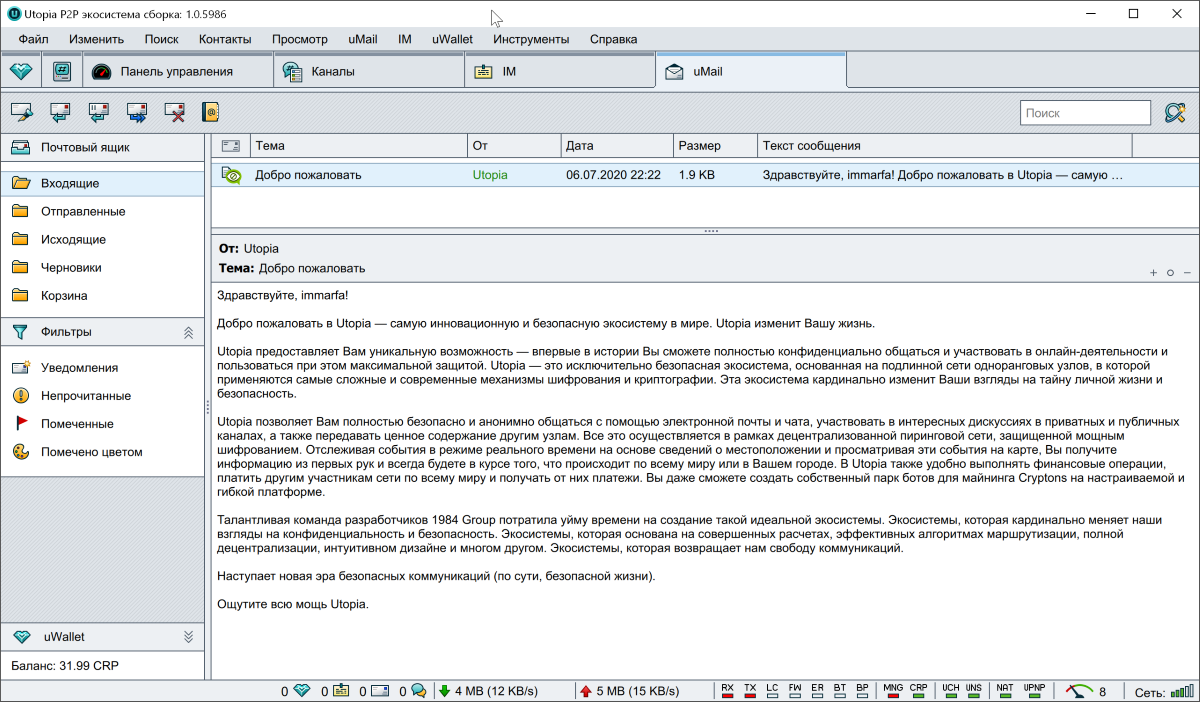
Task: Click the forward message icon
Action: coord(137,112)
